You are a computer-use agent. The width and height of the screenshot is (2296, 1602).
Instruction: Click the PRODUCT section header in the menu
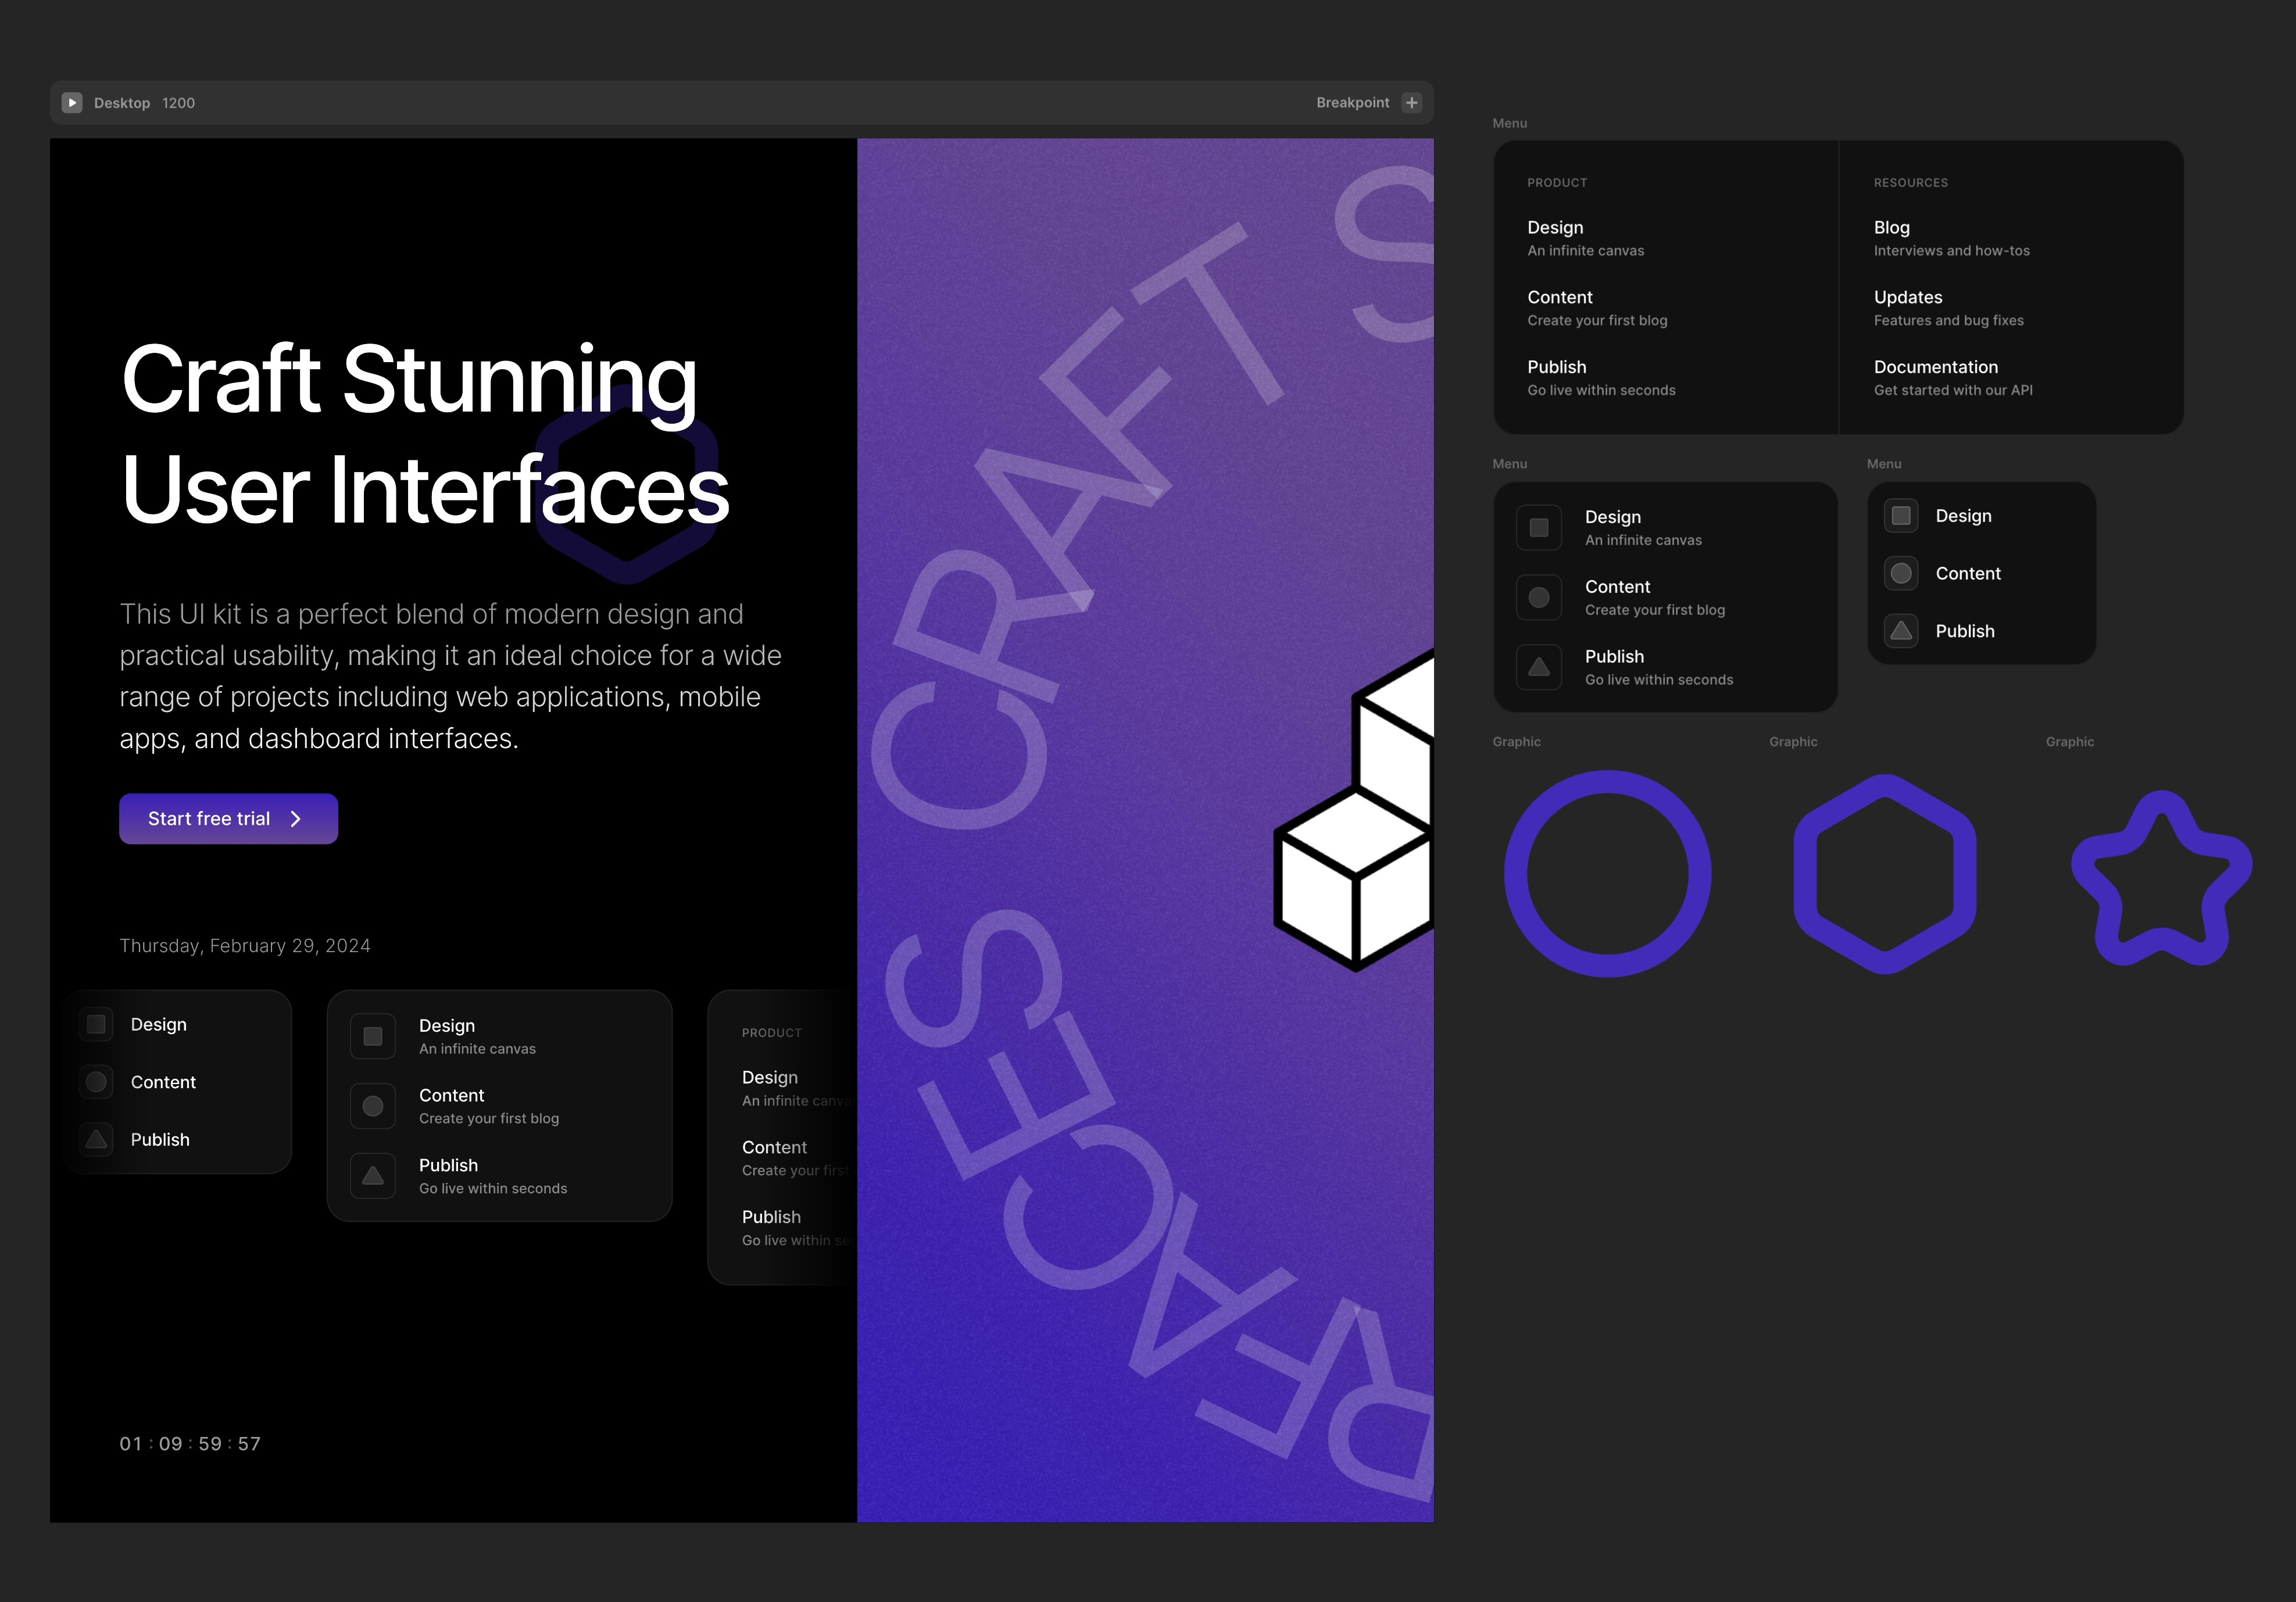pos(1557,182)
